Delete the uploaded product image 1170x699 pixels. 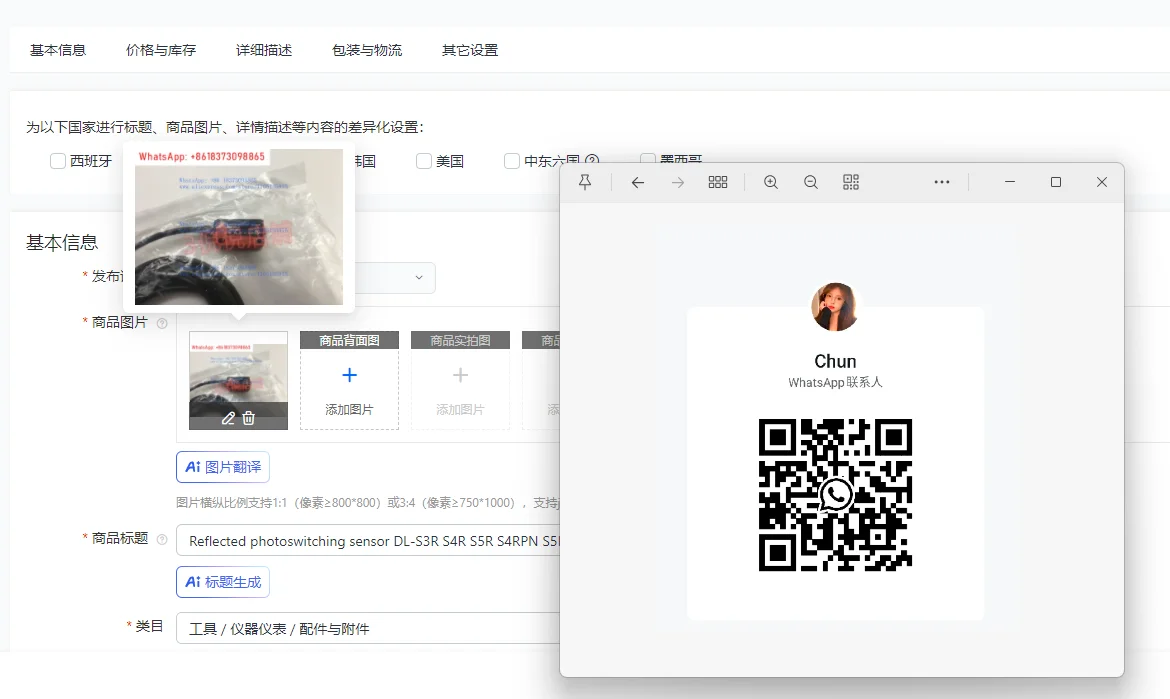point(249,418)
